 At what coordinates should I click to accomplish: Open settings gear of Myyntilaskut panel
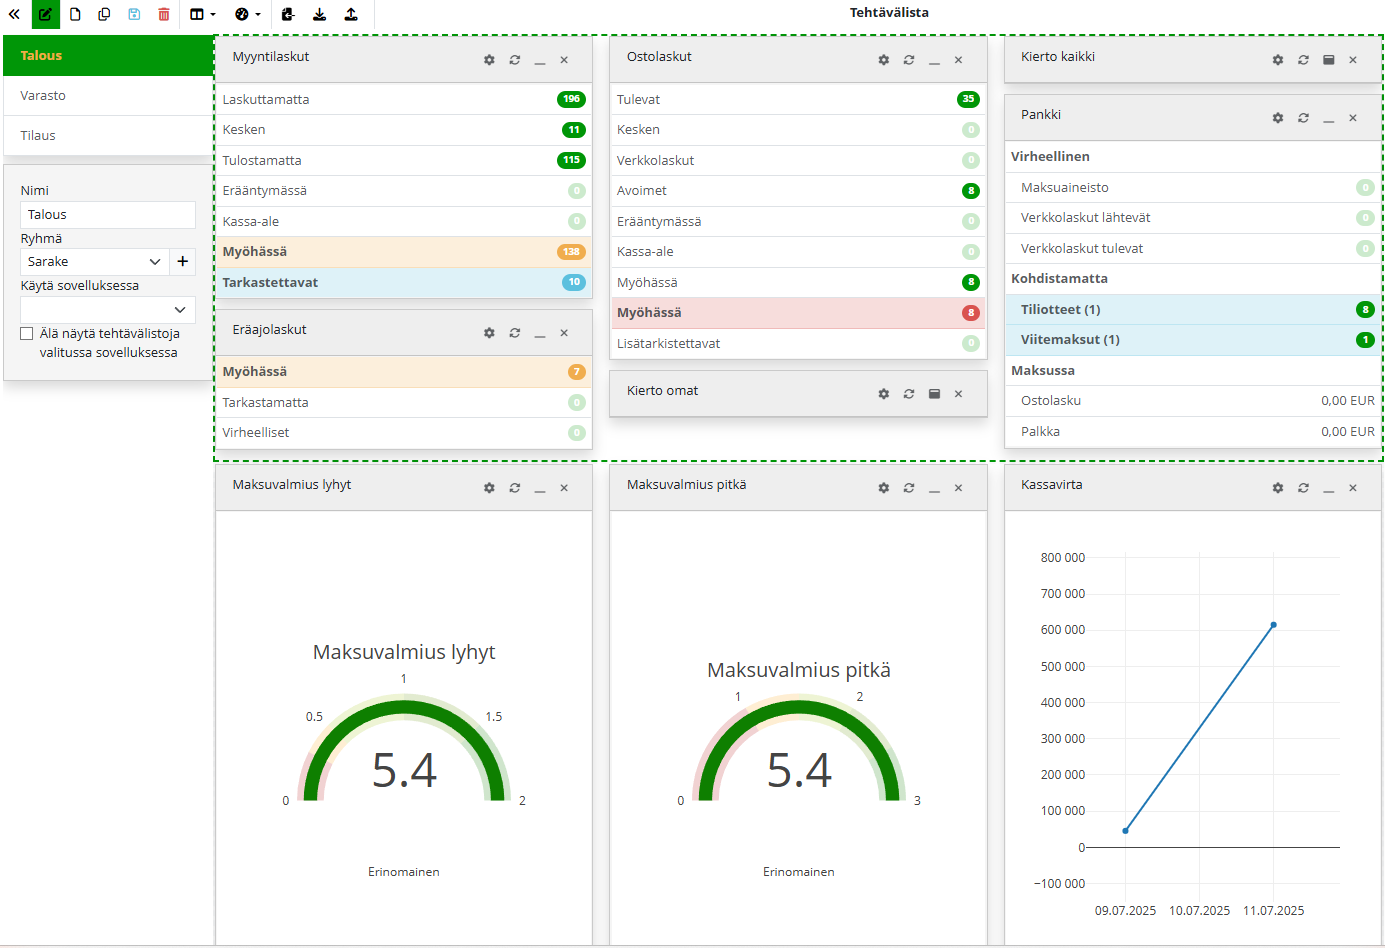coord(489,60)
